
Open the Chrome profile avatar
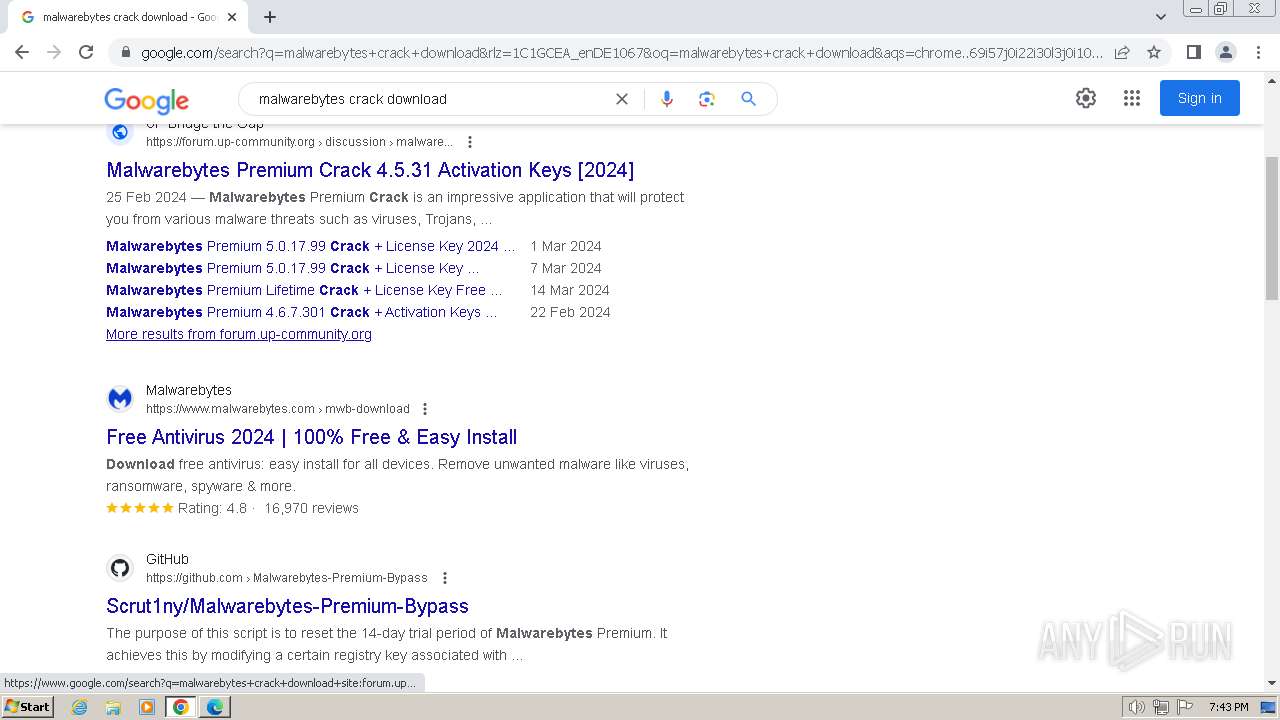click(1225, 52)
